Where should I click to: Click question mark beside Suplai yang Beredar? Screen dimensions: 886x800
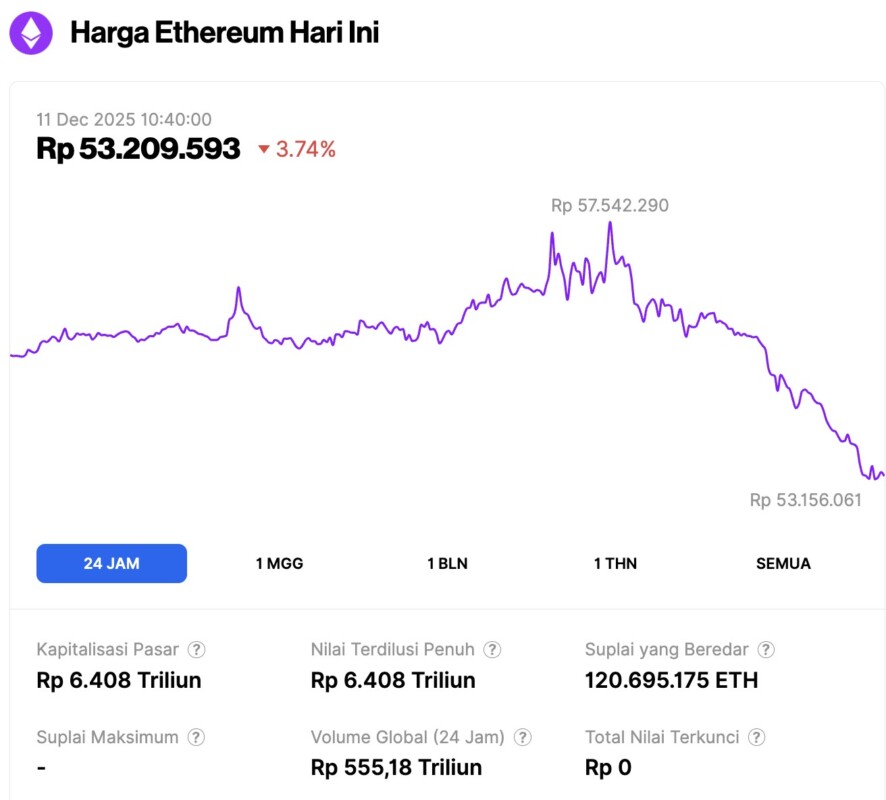point(766,649)
